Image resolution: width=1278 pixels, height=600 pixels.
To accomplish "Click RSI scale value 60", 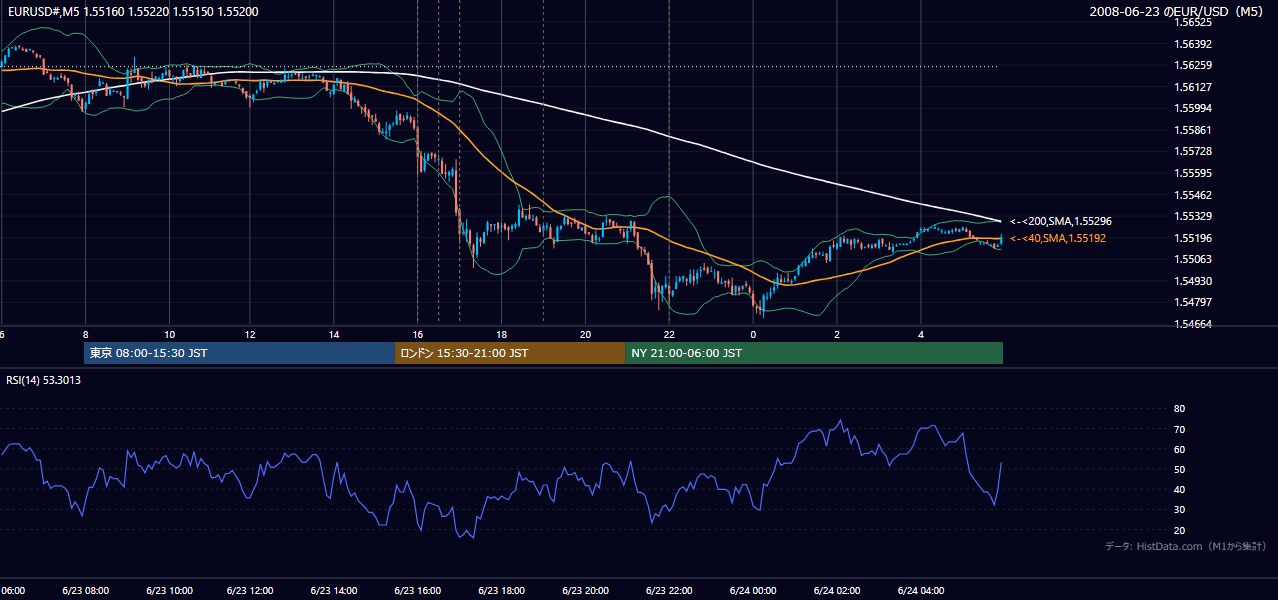I will [1179, 449].
